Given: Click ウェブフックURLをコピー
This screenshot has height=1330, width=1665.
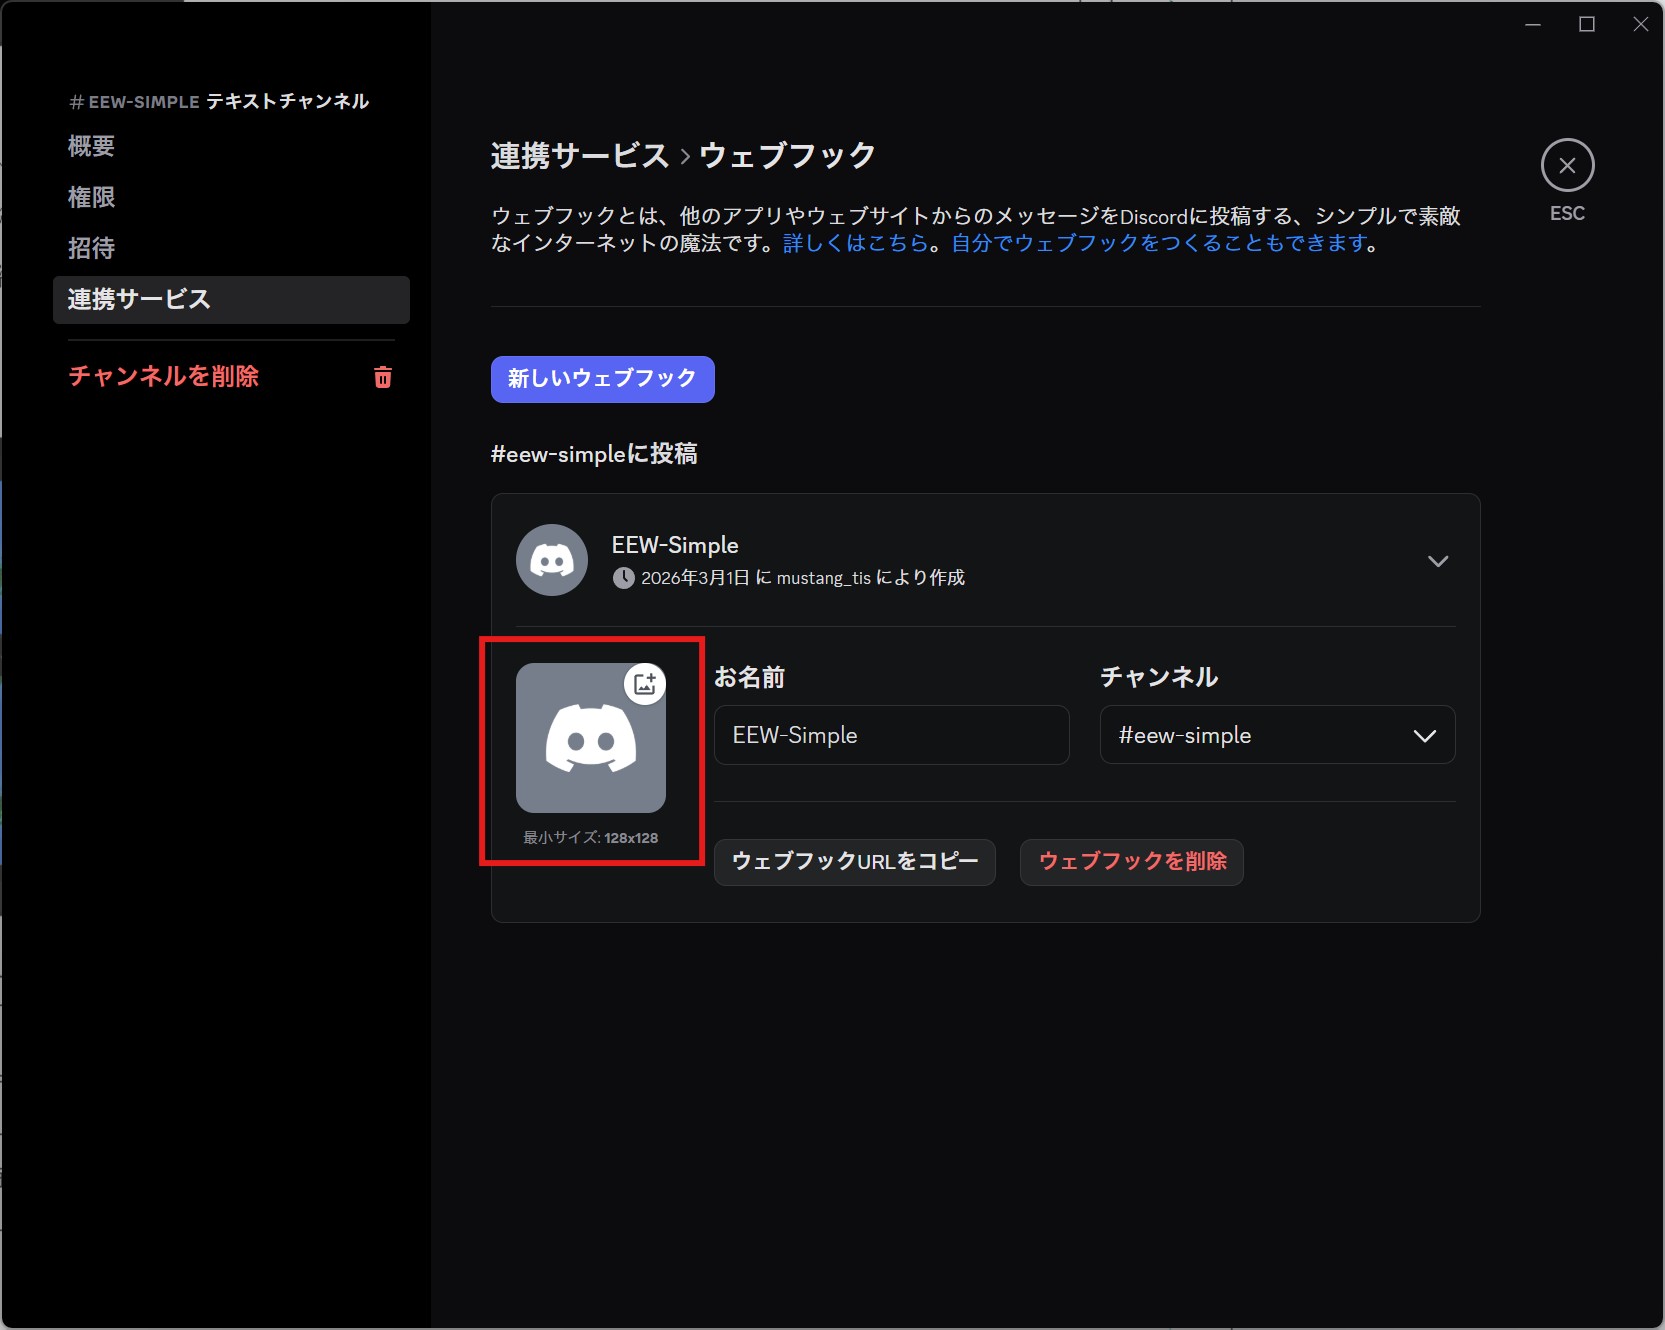Looking at the screenshot, I should click(854, 862).
